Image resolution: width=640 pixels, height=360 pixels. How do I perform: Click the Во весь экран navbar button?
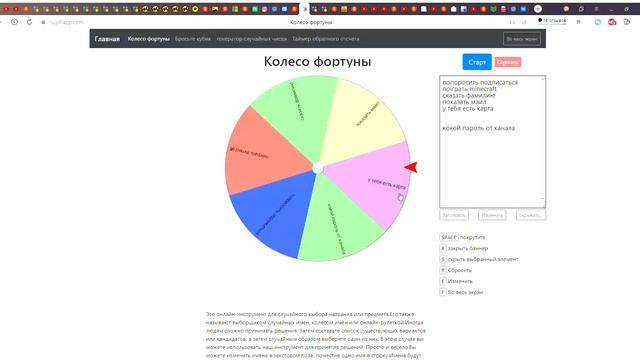[x=522, y=39]
